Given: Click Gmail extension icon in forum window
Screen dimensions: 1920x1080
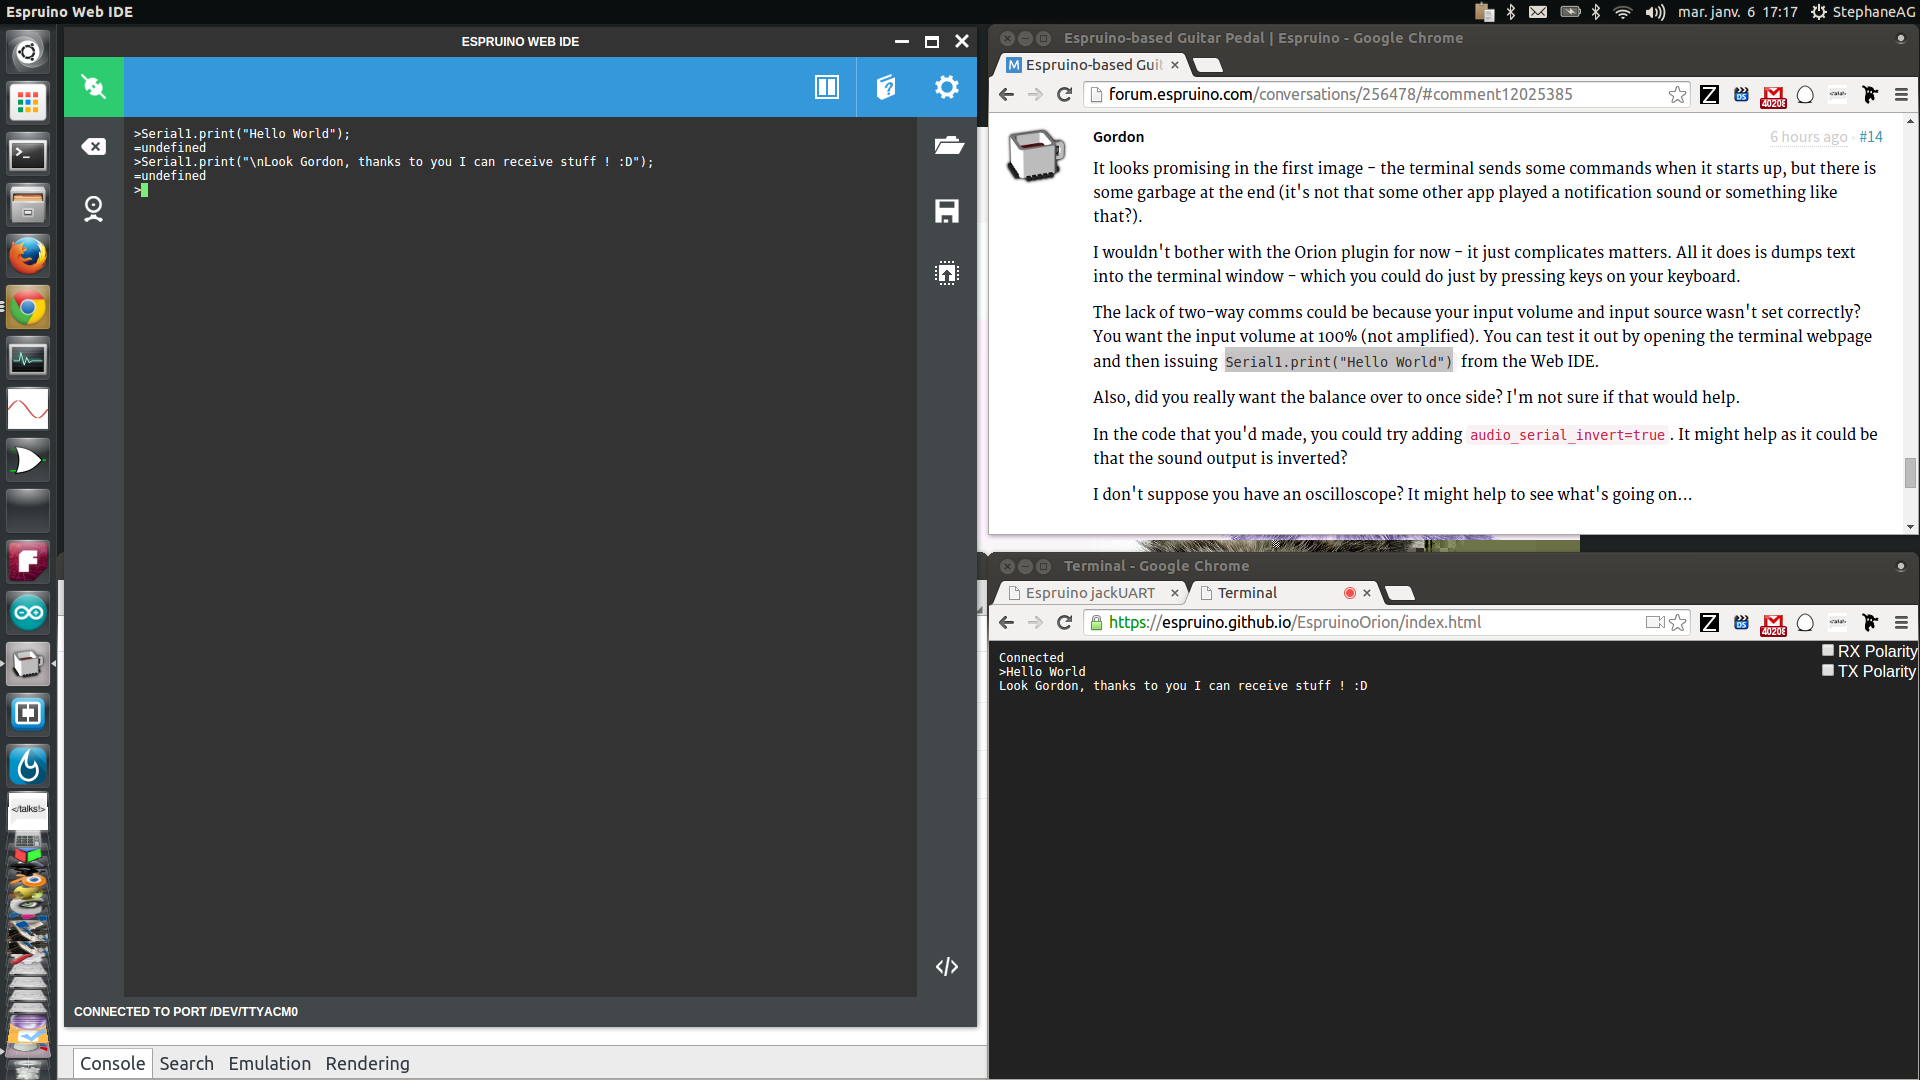Looking at the screenshot, I should pyautogui.click(x=1773, y=95).
